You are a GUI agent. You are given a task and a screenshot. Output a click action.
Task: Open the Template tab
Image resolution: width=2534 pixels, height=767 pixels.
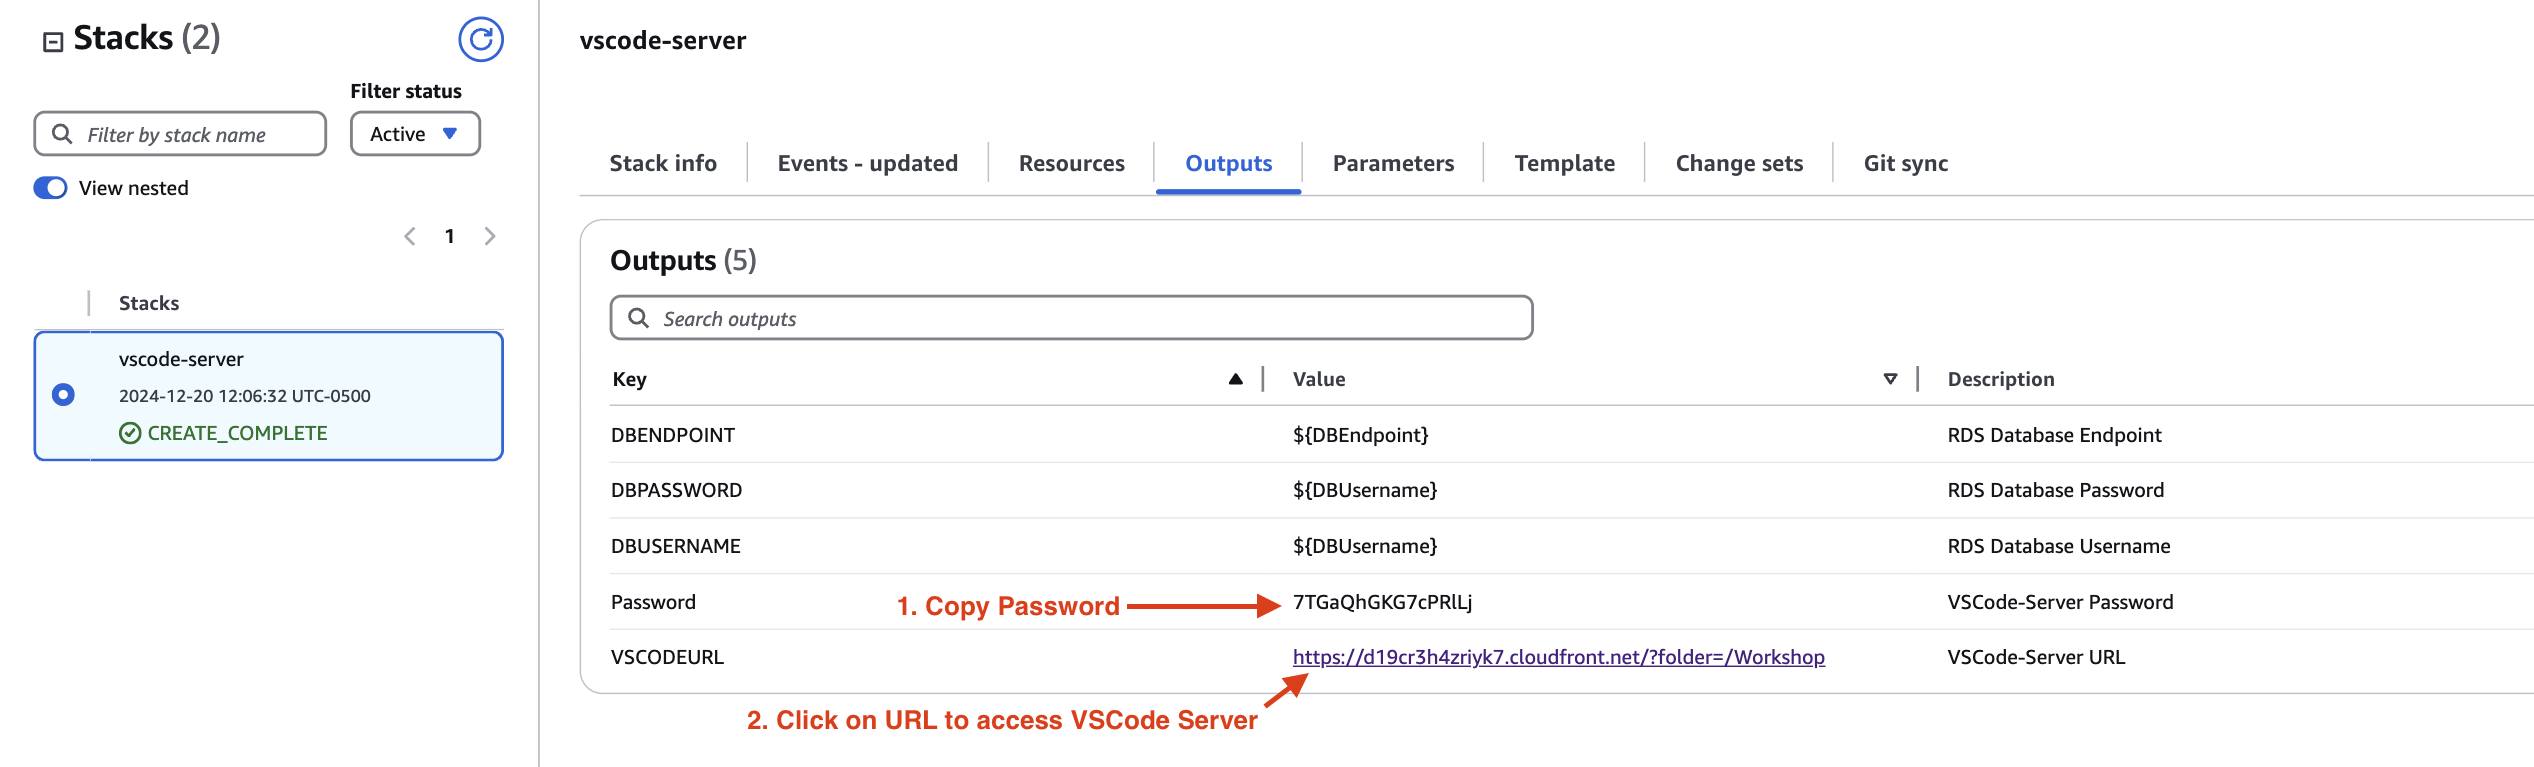click(1563, 162)
